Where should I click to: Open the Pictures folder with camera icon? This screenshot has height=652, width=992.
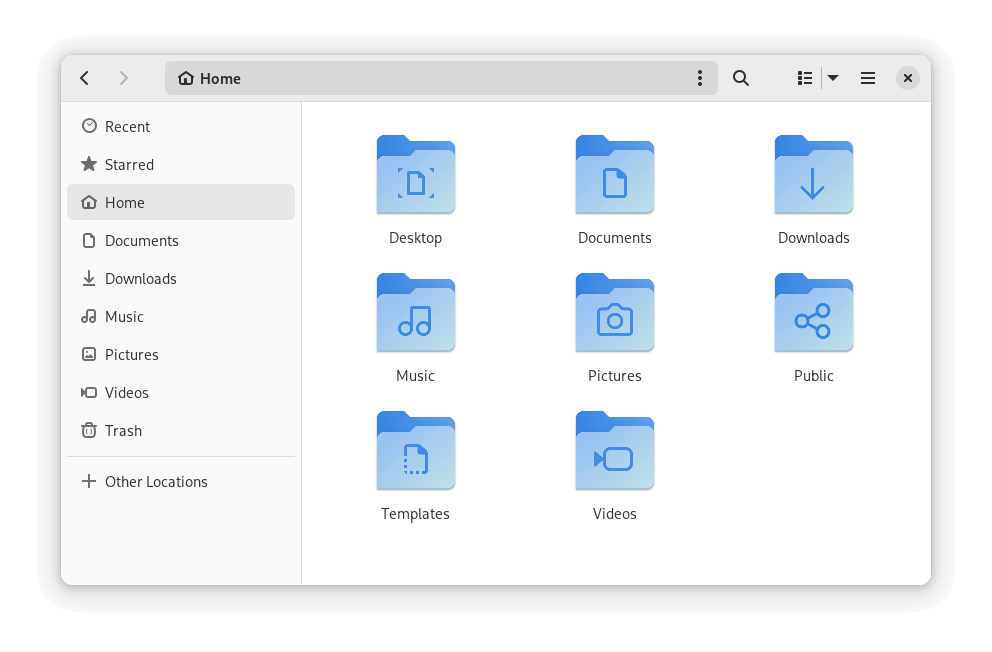pyautogui.click(x=614, y=314)
